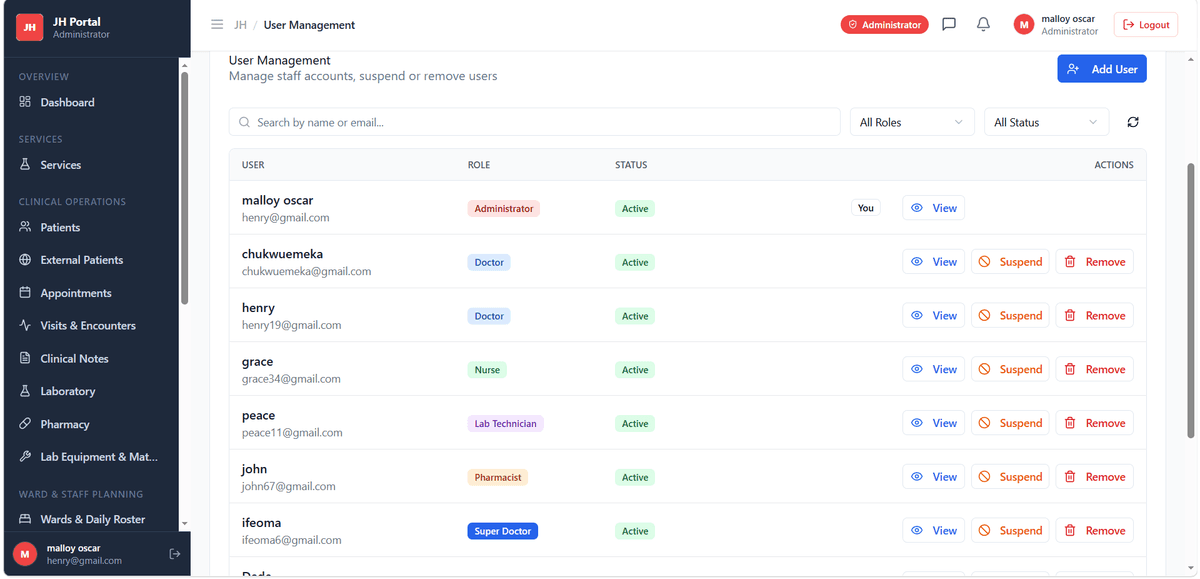Remove peace's account
The width and height of the screenshot is (1200, 579).
point(1095,423)
